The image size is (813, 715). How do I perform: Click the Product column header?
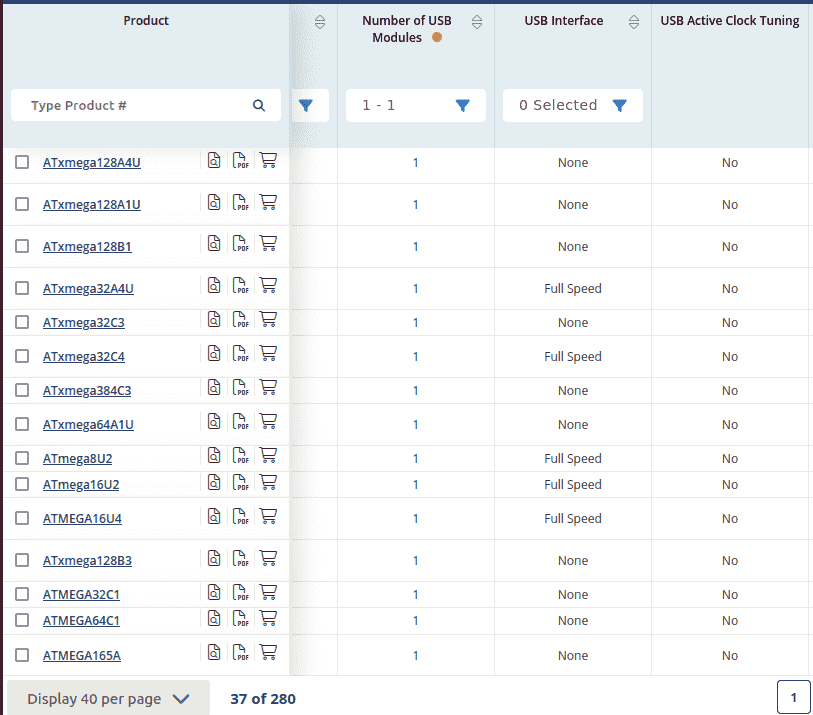coord(146,21)
